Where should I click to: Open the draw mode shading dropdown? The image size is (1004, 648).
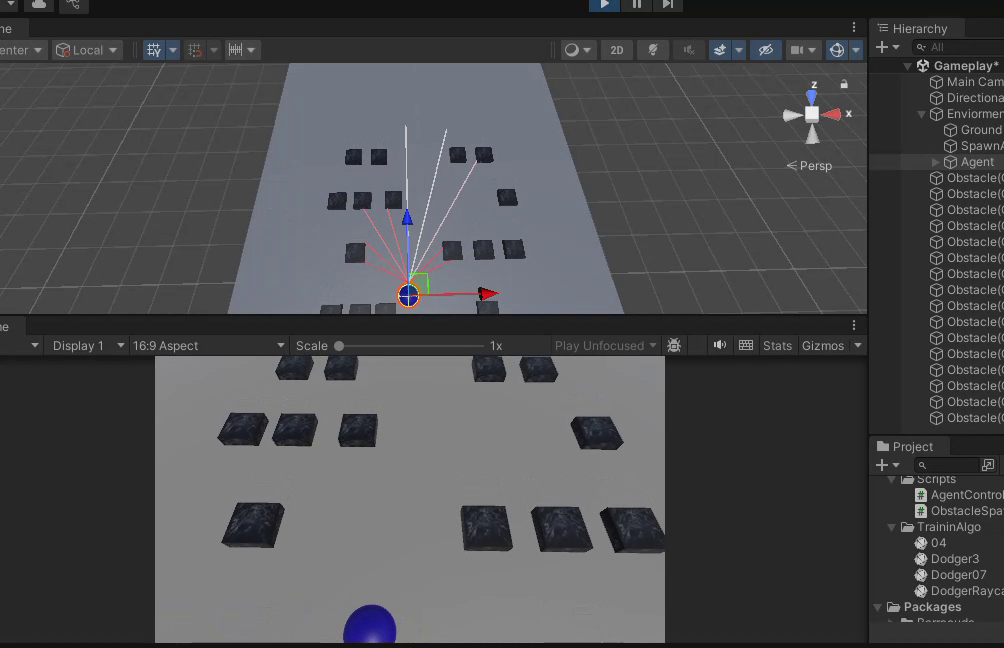577,50
